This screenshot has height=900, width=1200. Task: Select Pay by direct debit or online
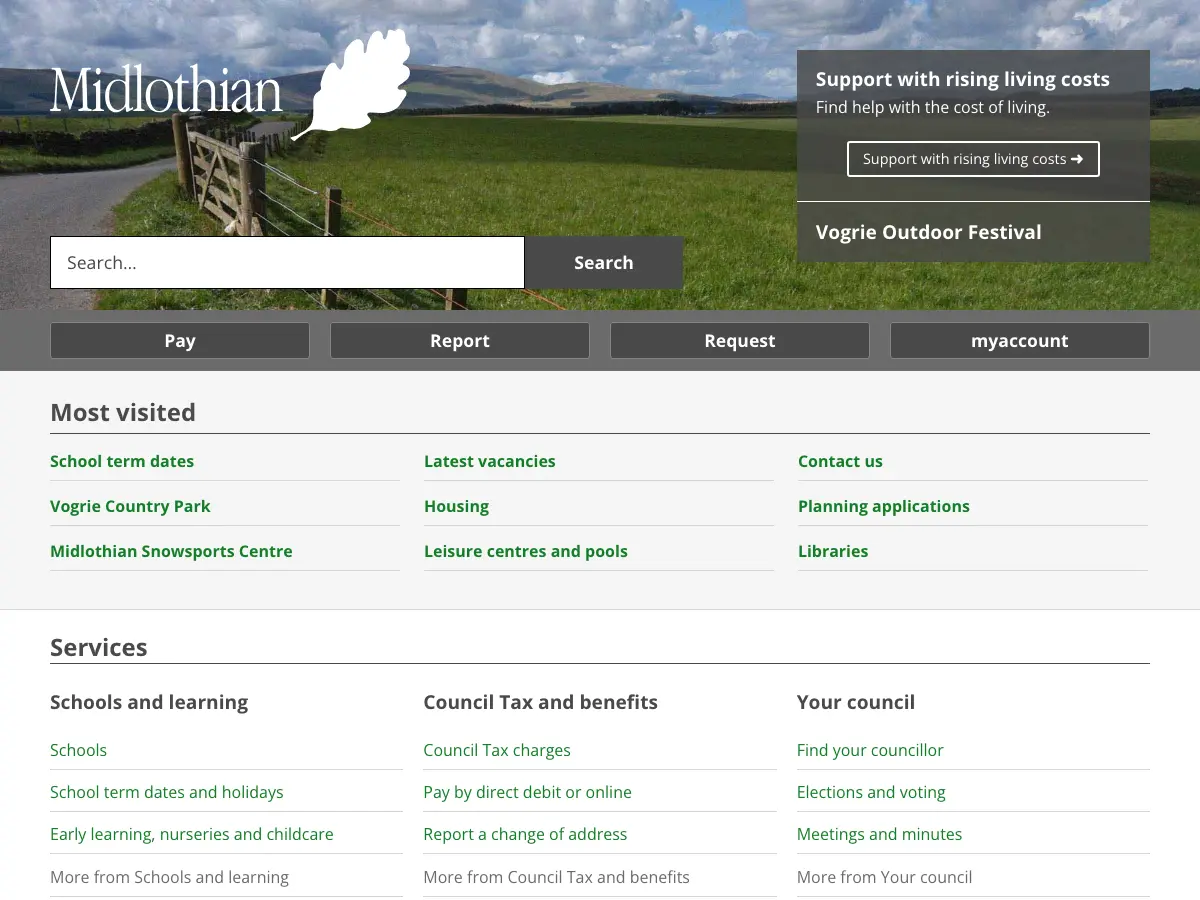coord(527,792)
